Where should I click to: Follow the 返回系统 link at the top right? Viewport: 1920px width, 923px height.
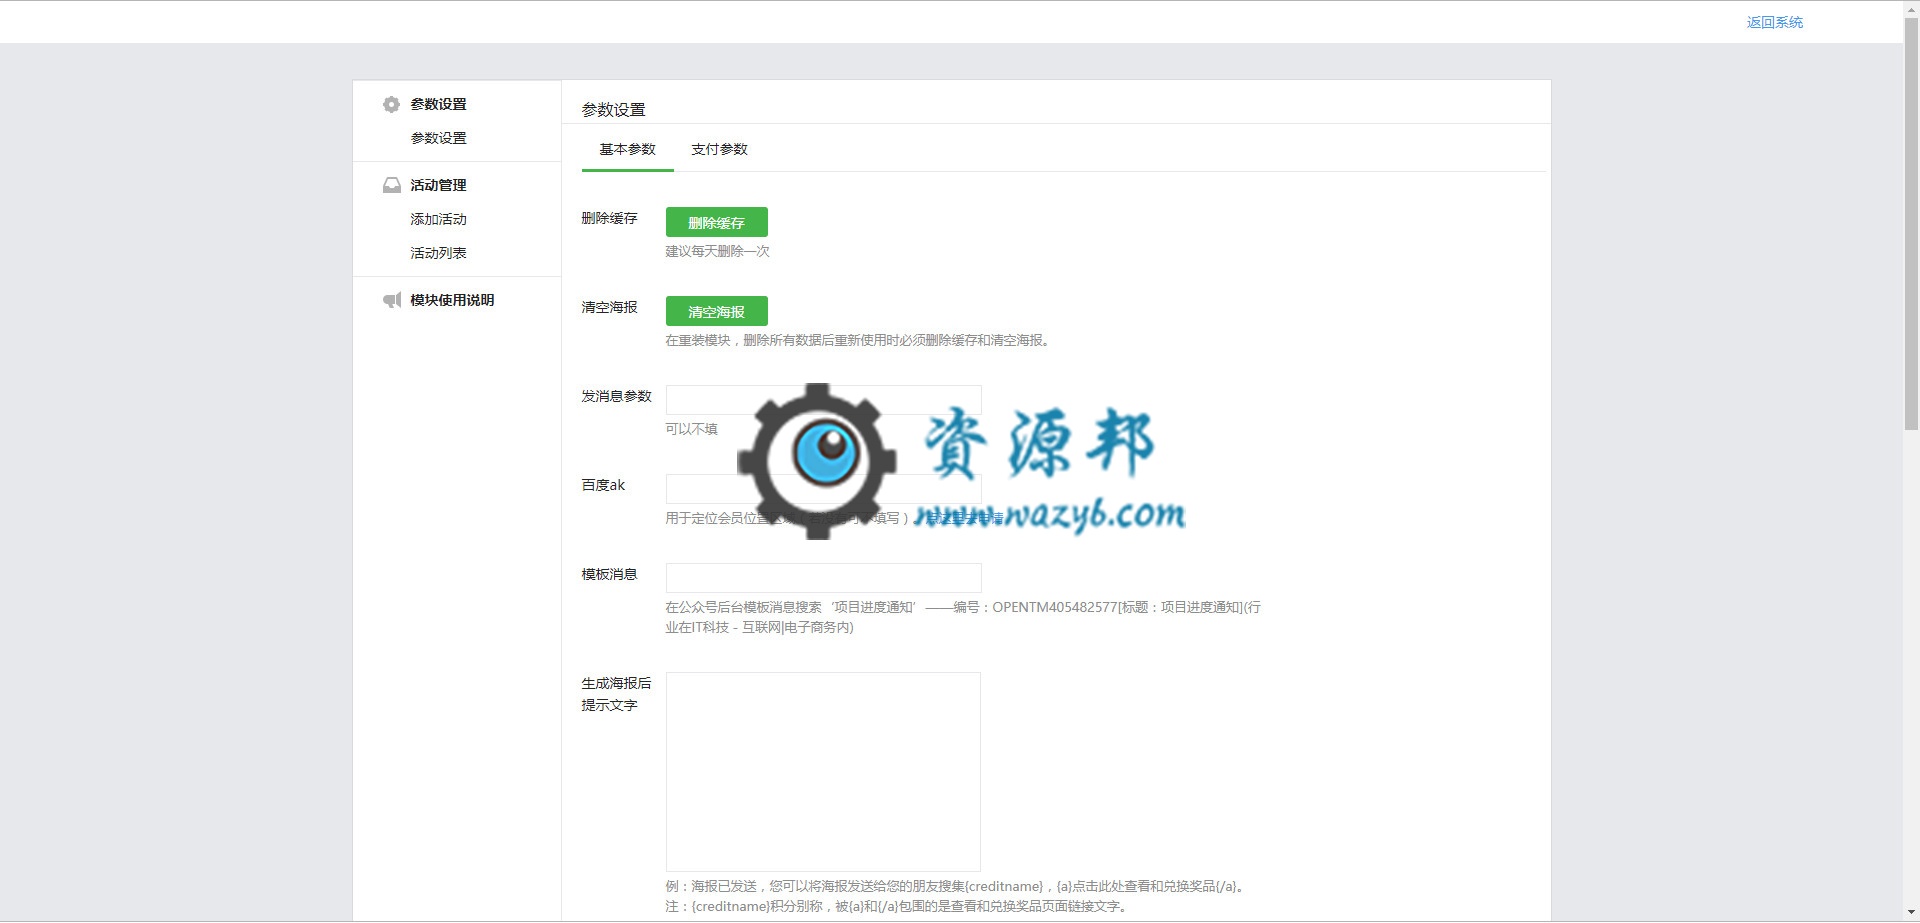pyautogui.click(x=1774, y=22)
